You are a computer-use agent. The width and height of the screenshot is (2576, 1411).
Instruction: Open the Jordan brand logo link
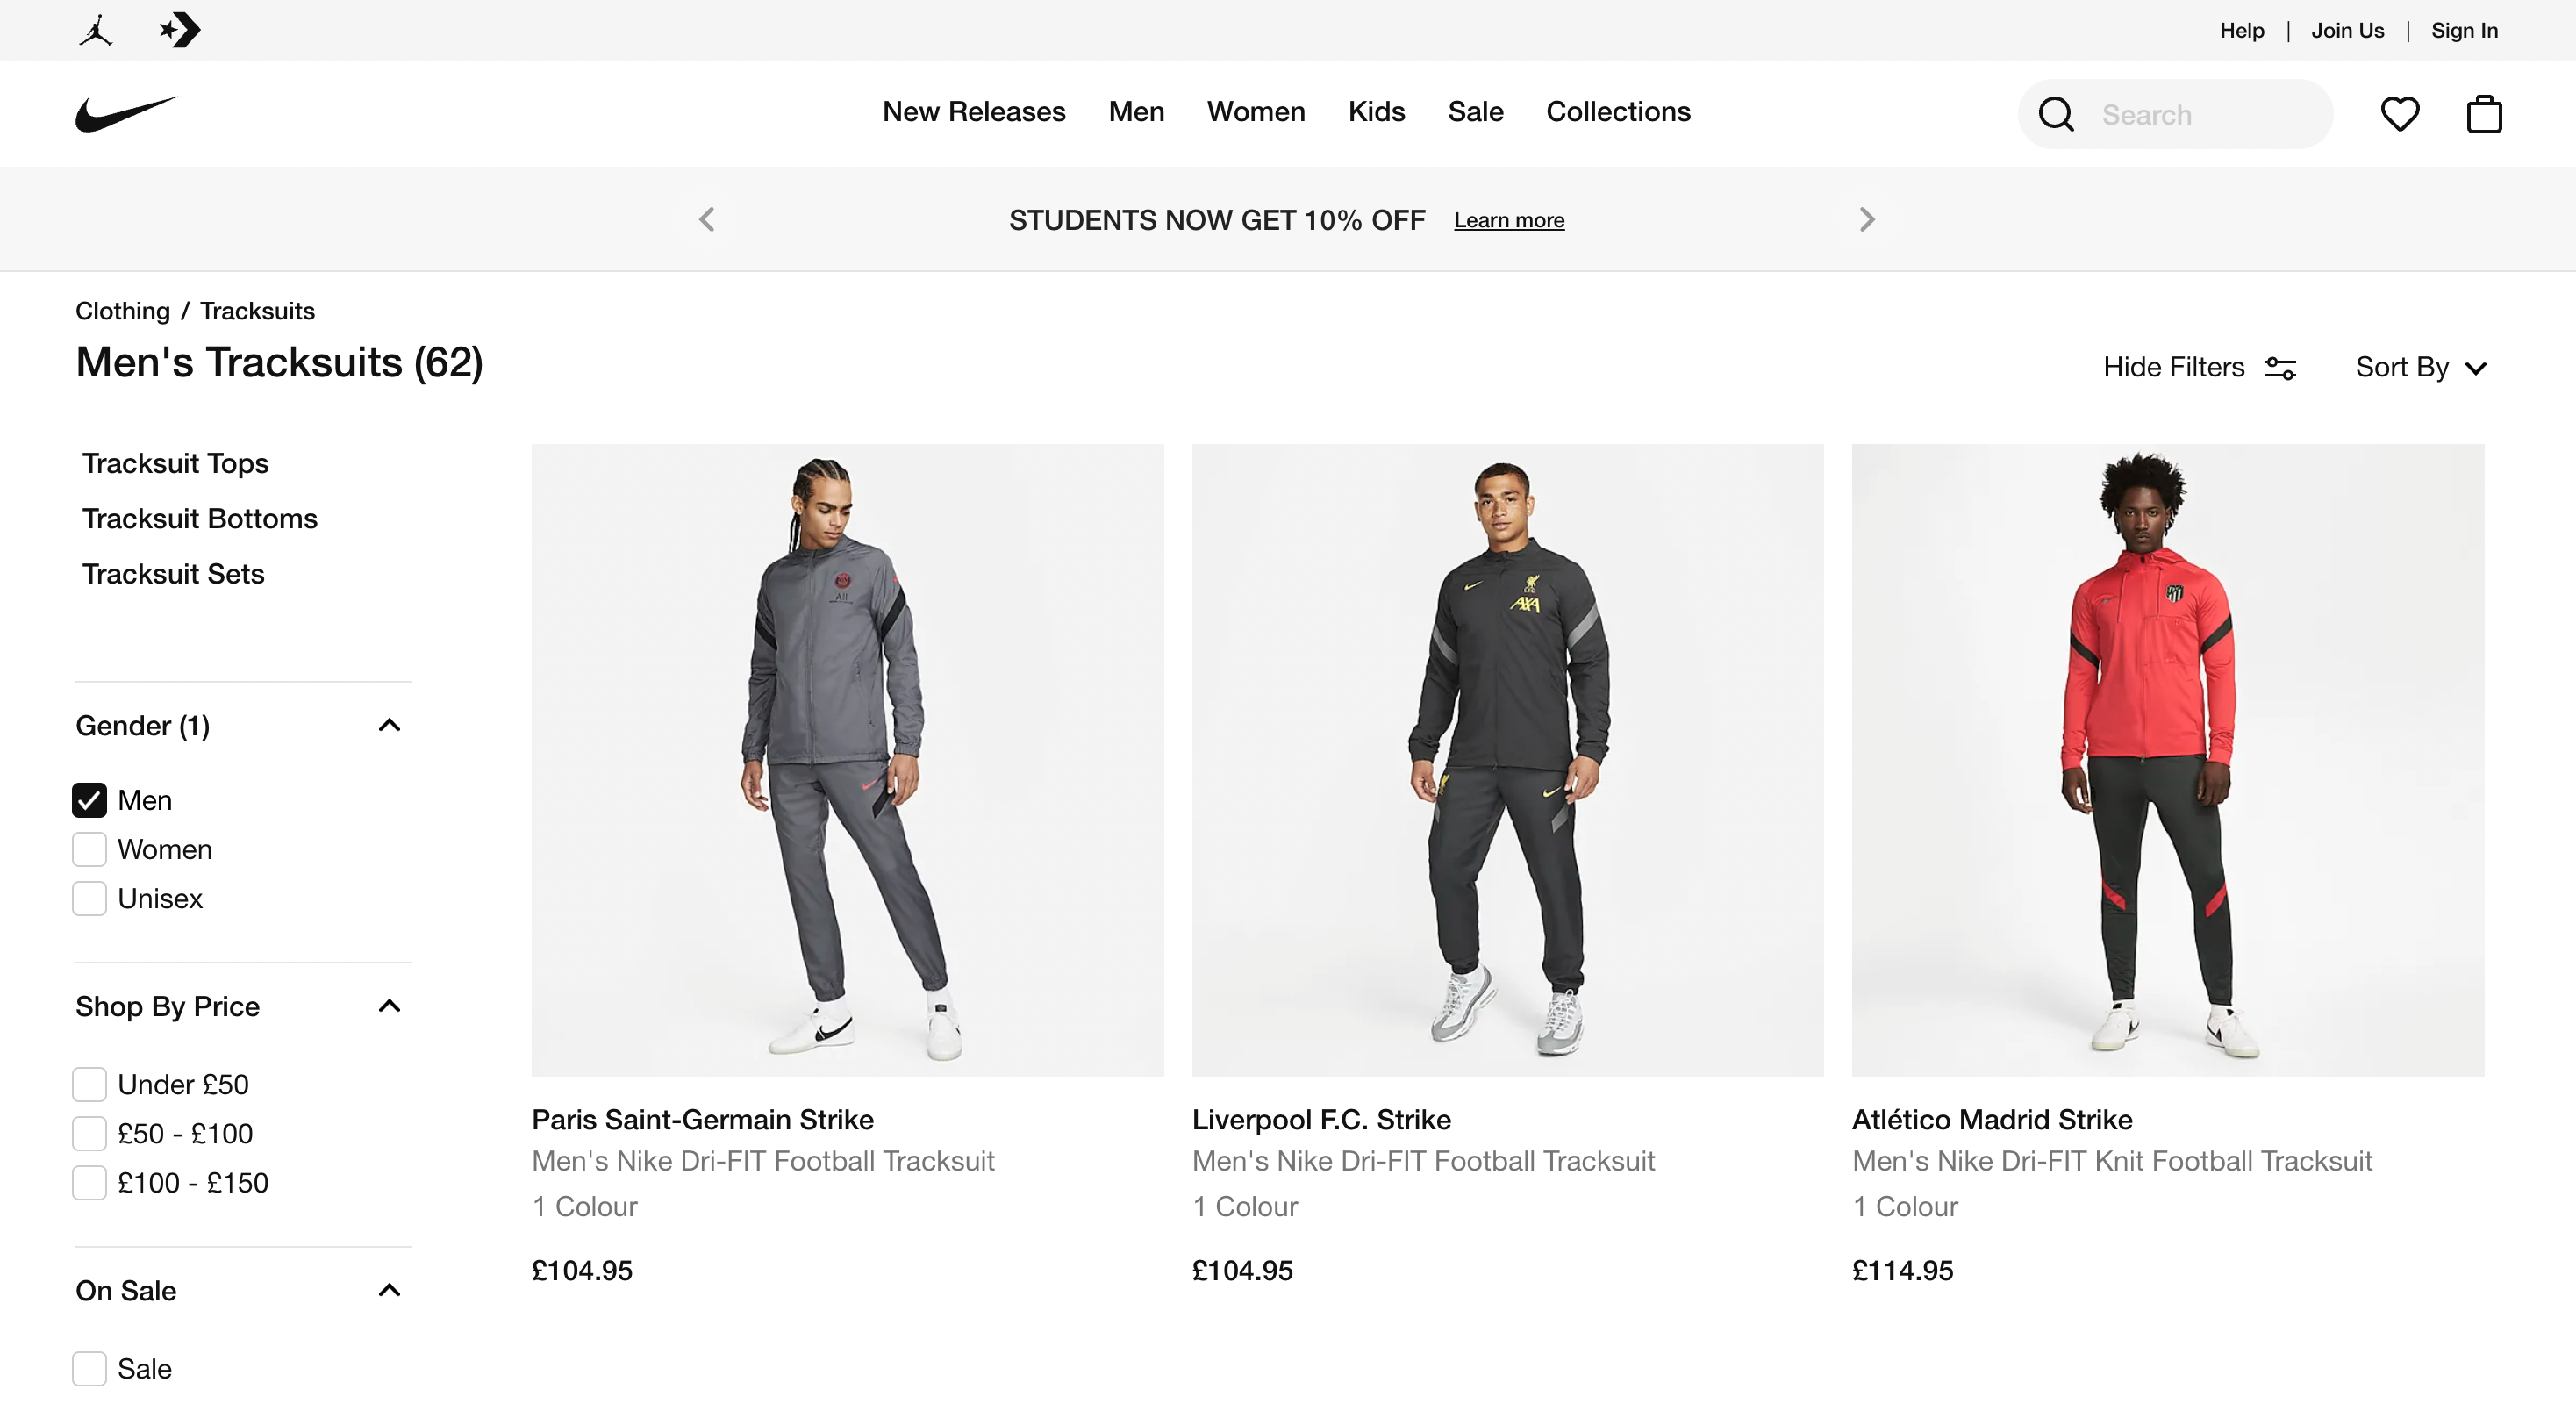tap(96, 30)
